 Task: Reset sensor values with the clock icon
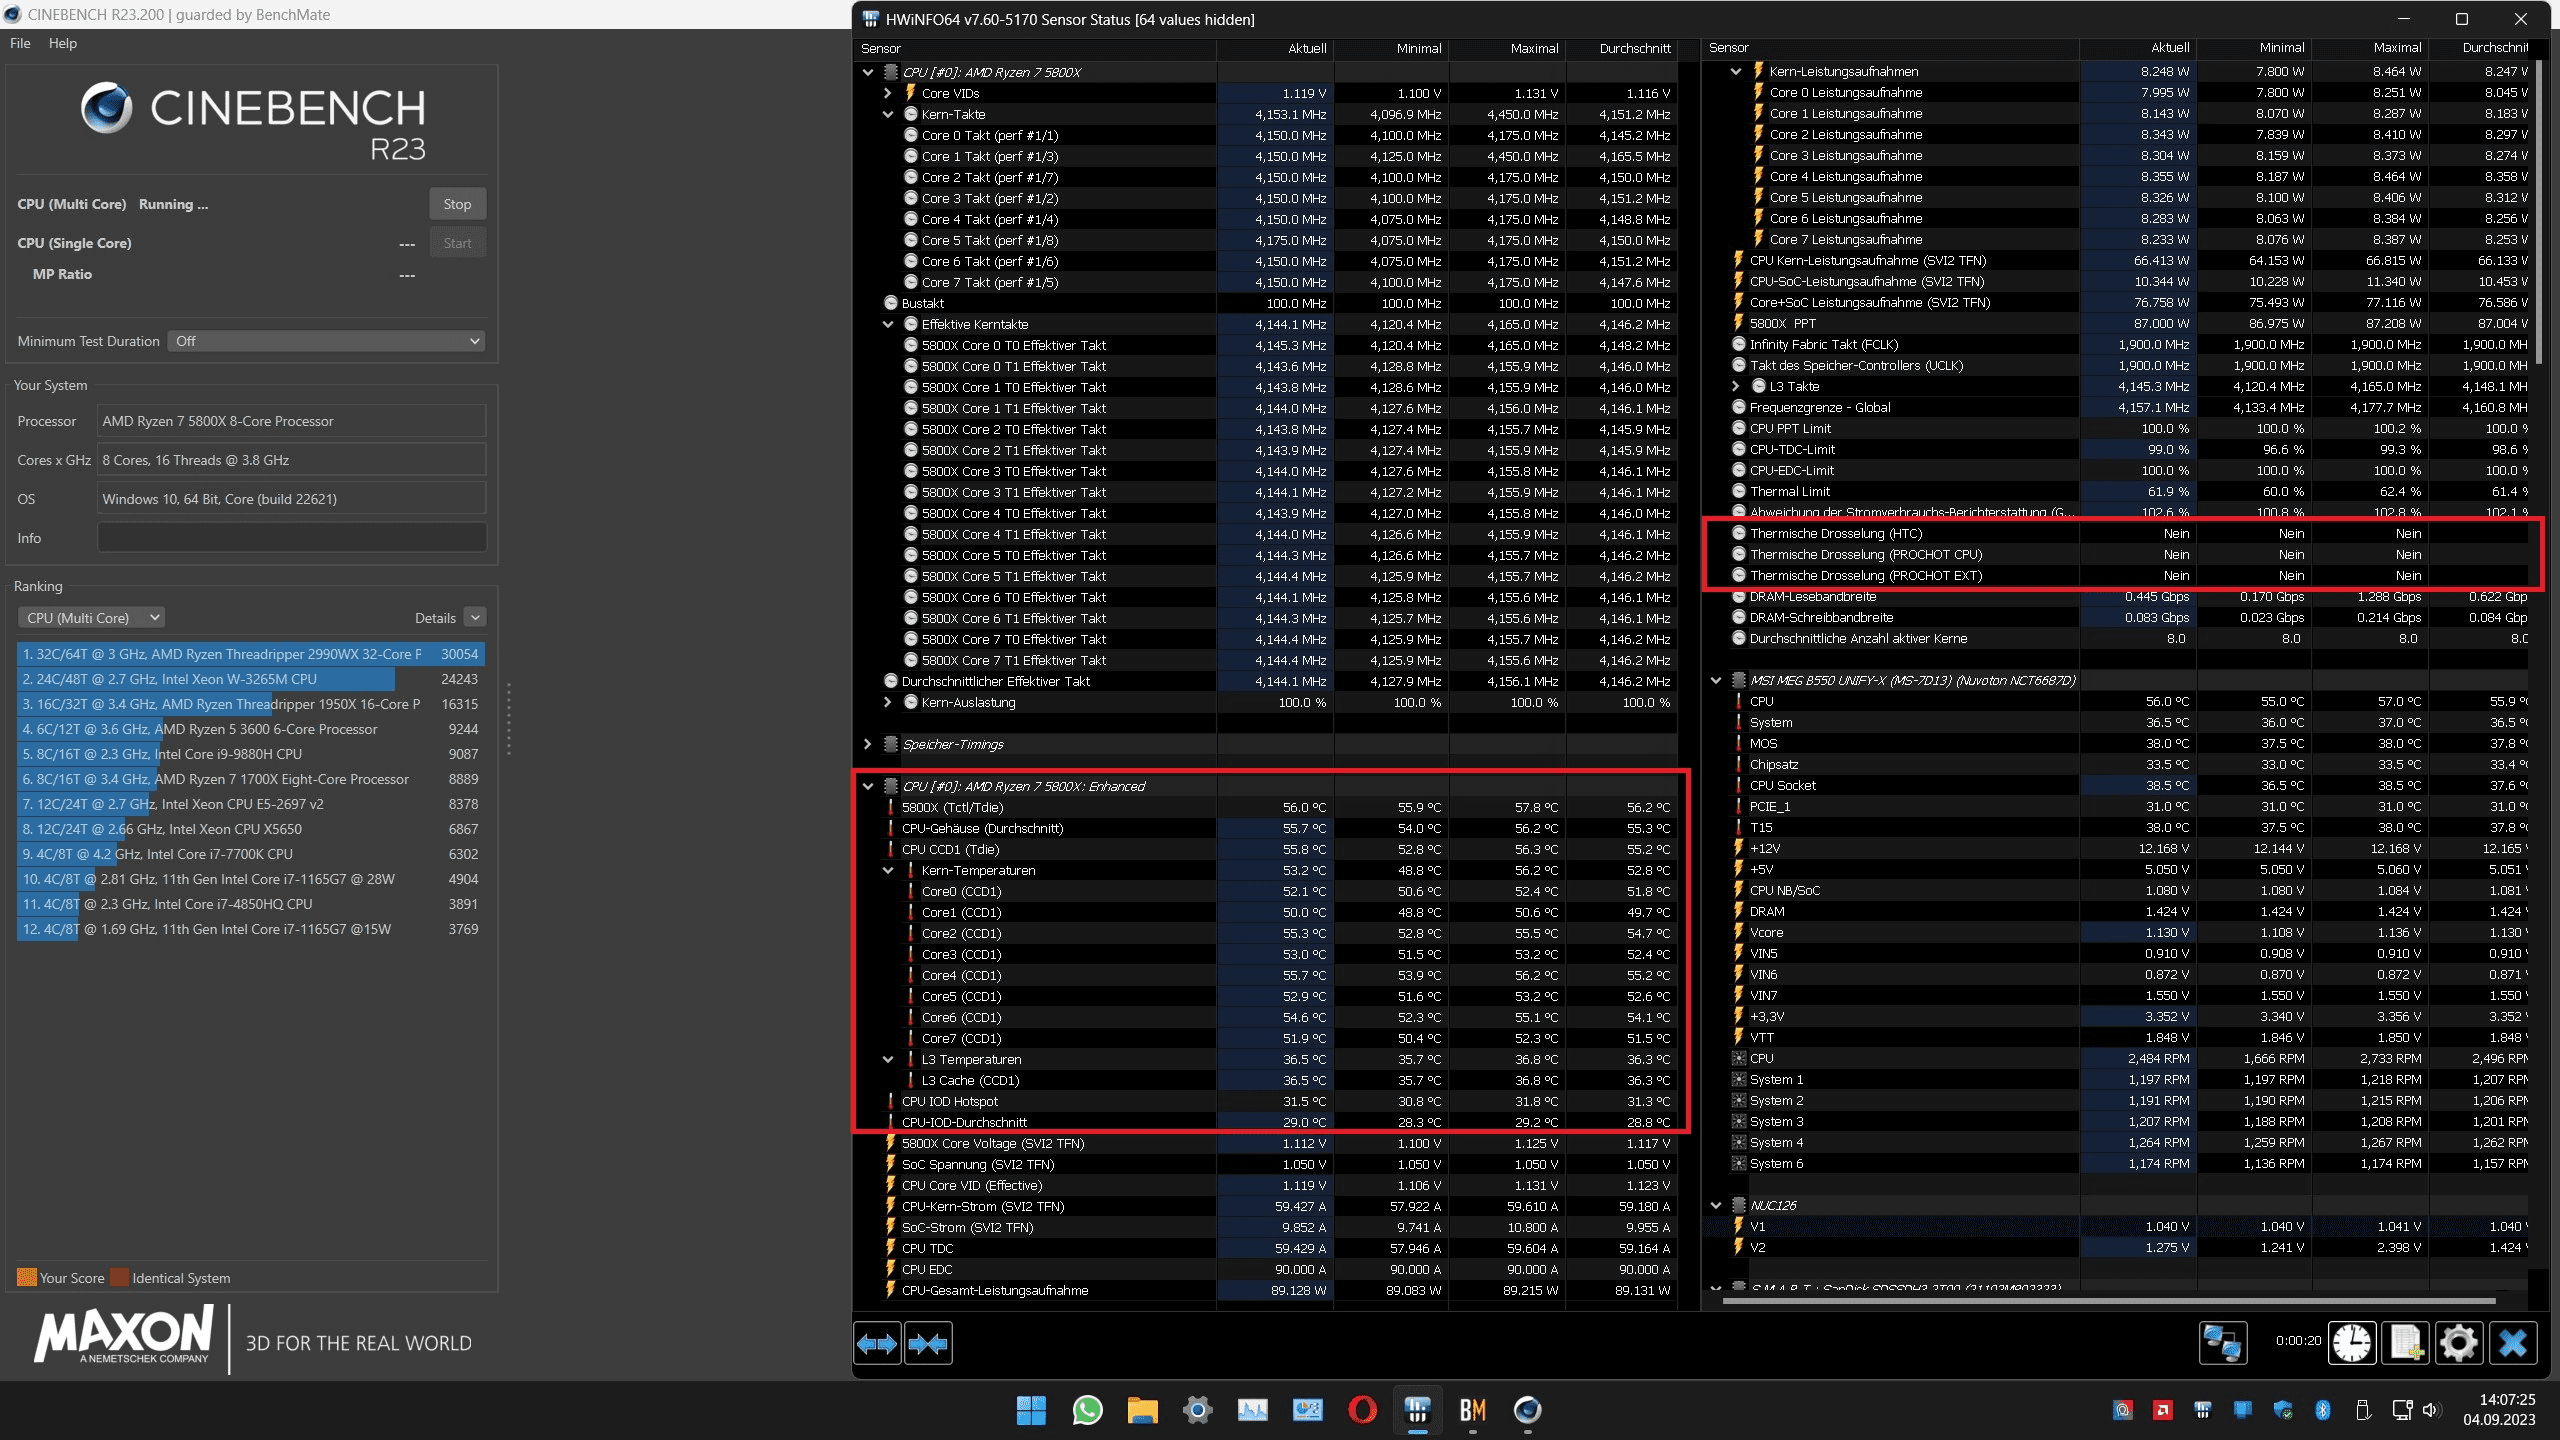click(x=2352, y=1343)
